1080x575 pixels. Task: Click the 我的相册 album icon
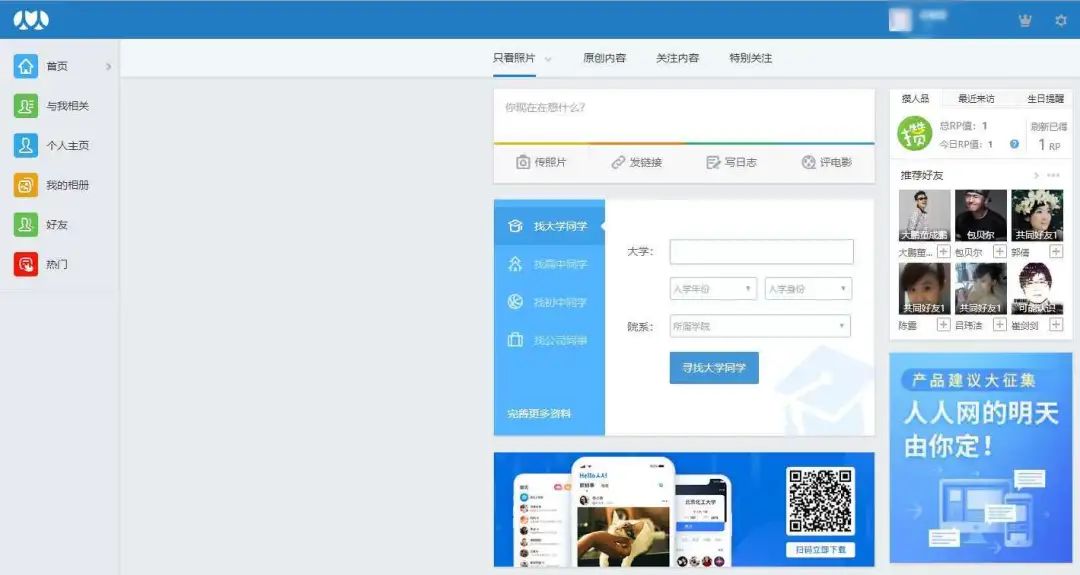coord(25,185)
